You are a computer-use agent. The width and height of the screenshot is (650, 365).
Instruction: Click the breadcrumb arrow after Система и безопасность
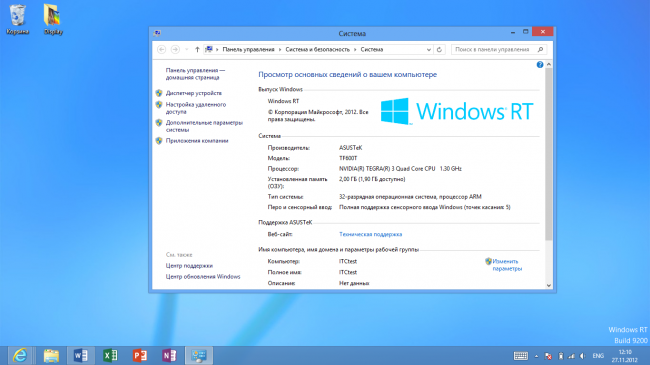pos(355,49)
